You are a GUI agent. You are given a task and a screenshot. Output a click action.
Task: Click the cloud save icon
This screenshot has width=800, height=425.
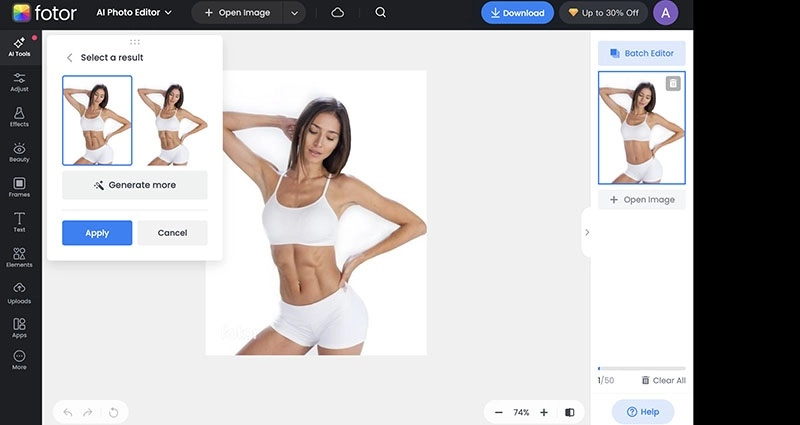[x=338, y=13]
